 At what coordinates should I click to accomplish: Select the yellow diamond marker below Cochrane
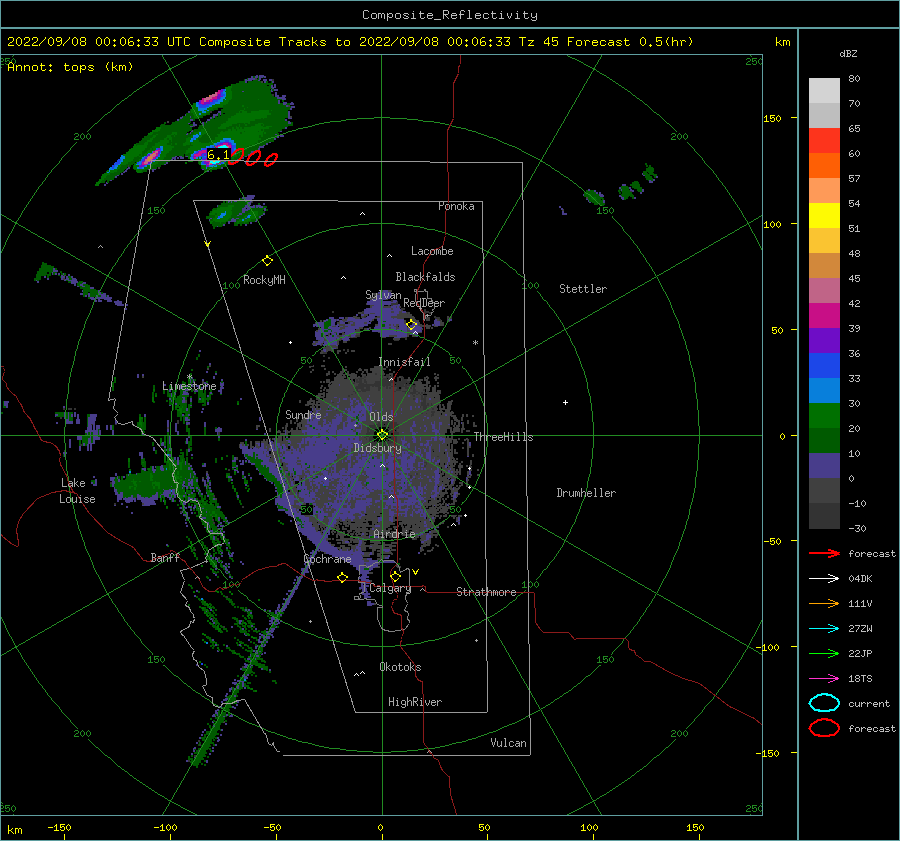click(342, 577)
